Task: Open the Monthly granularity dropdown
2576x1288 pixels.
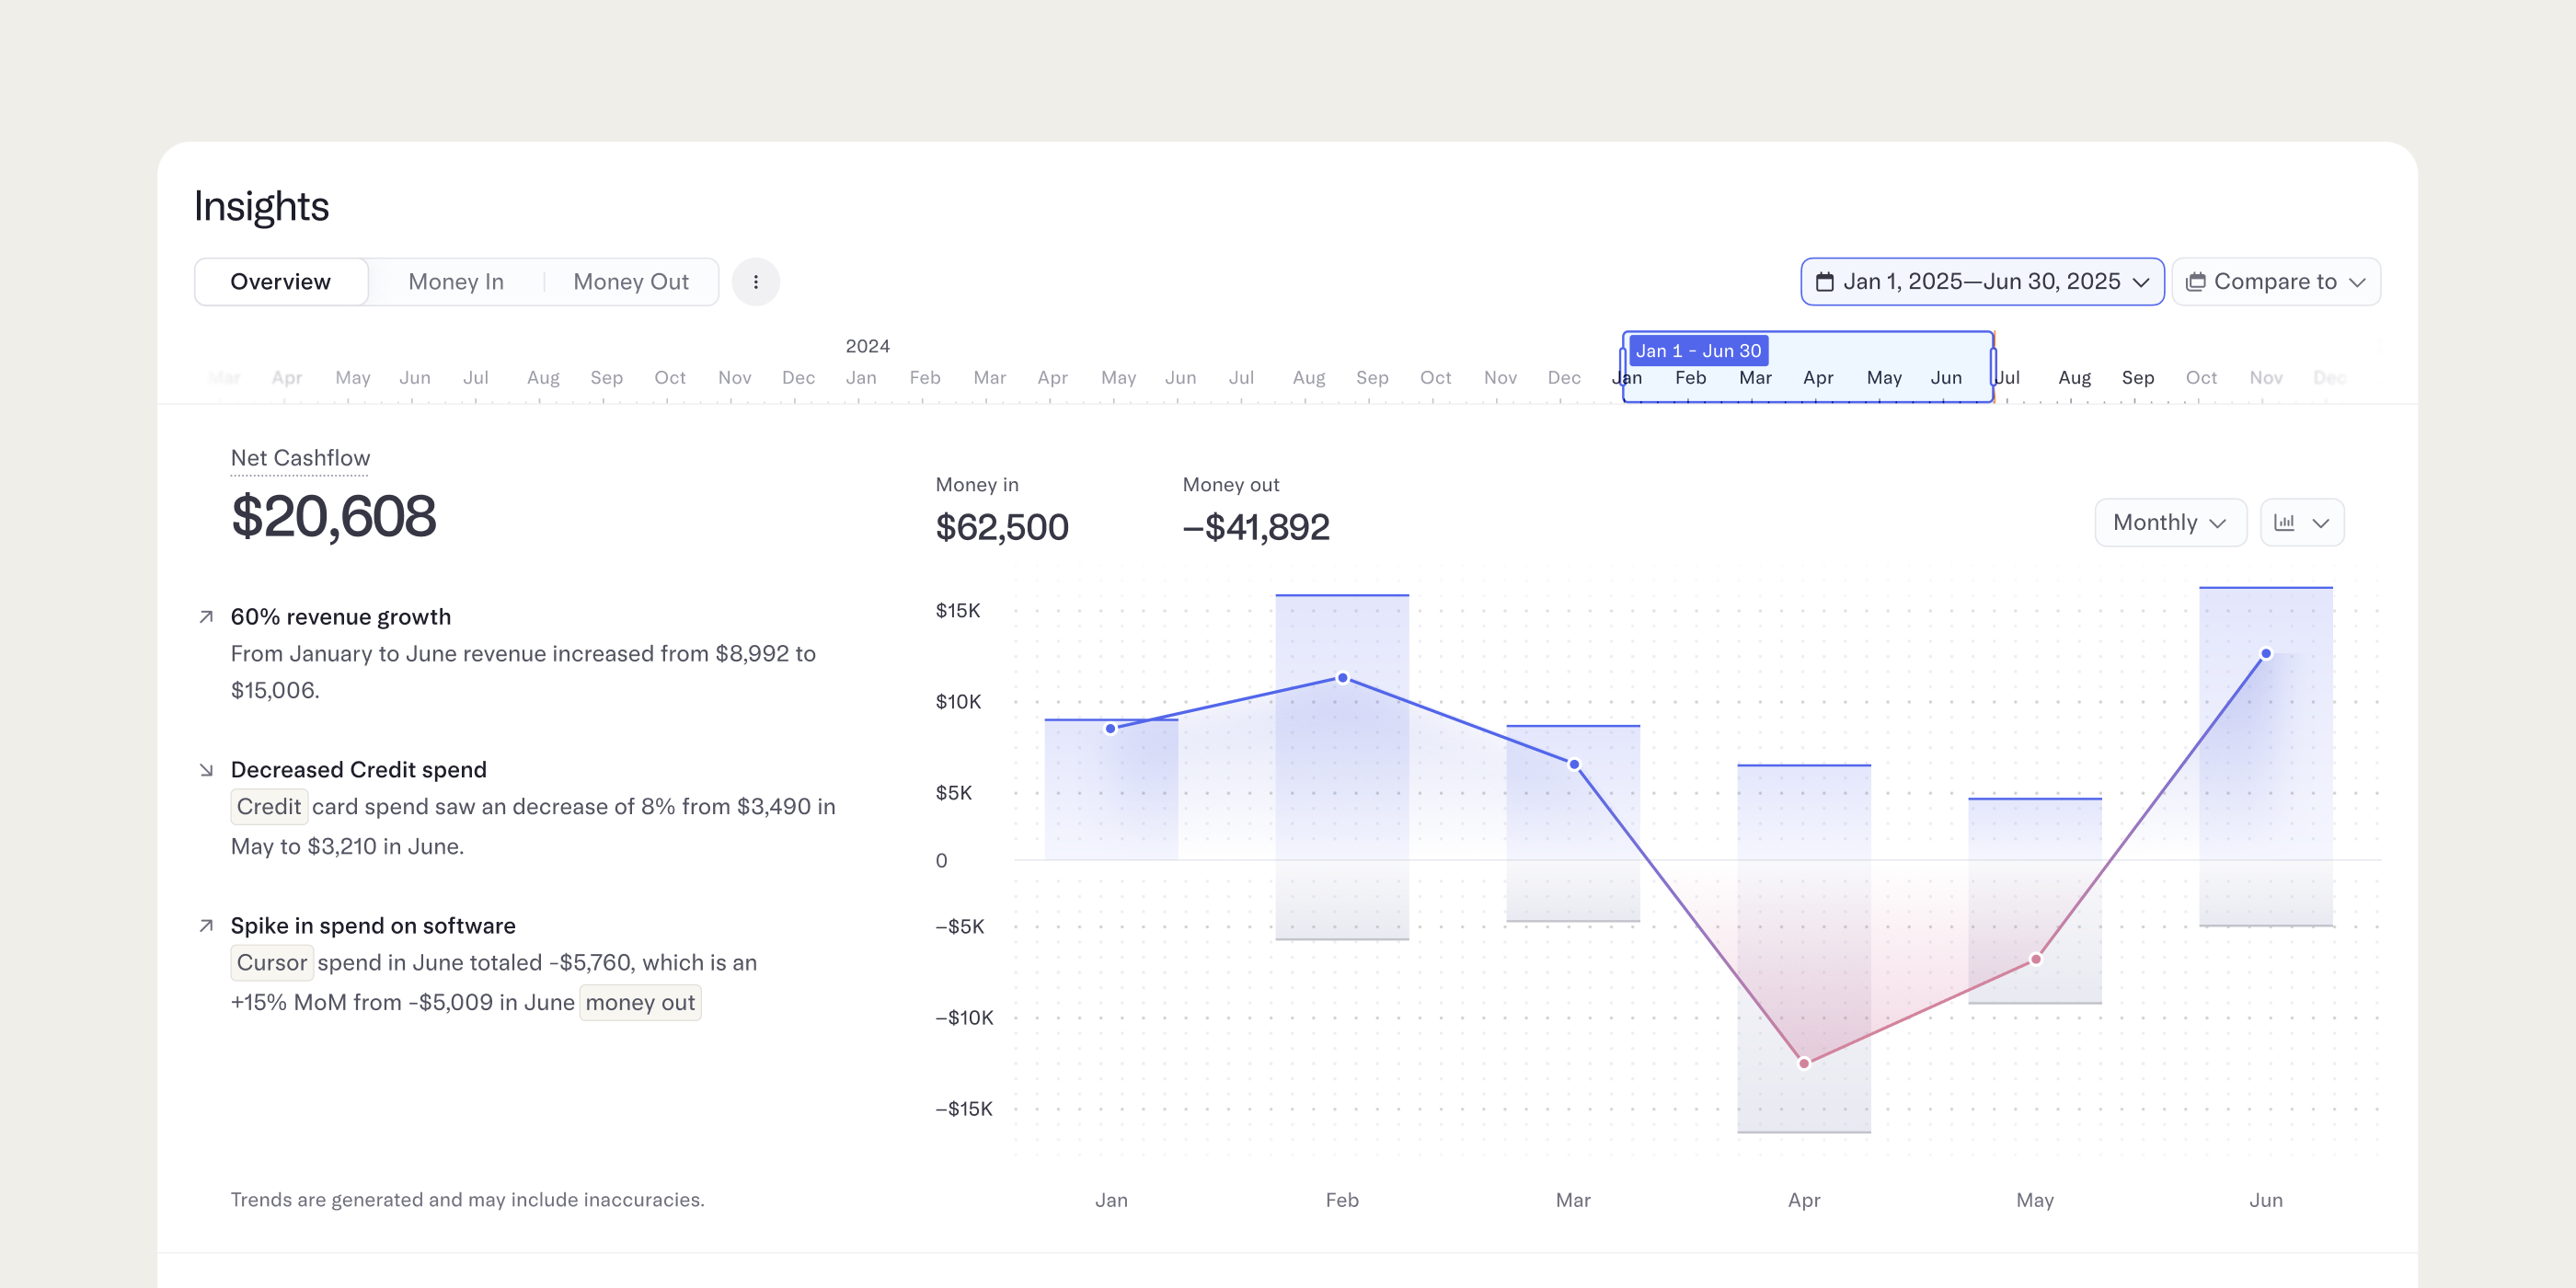Action: tap(2169, 522)
